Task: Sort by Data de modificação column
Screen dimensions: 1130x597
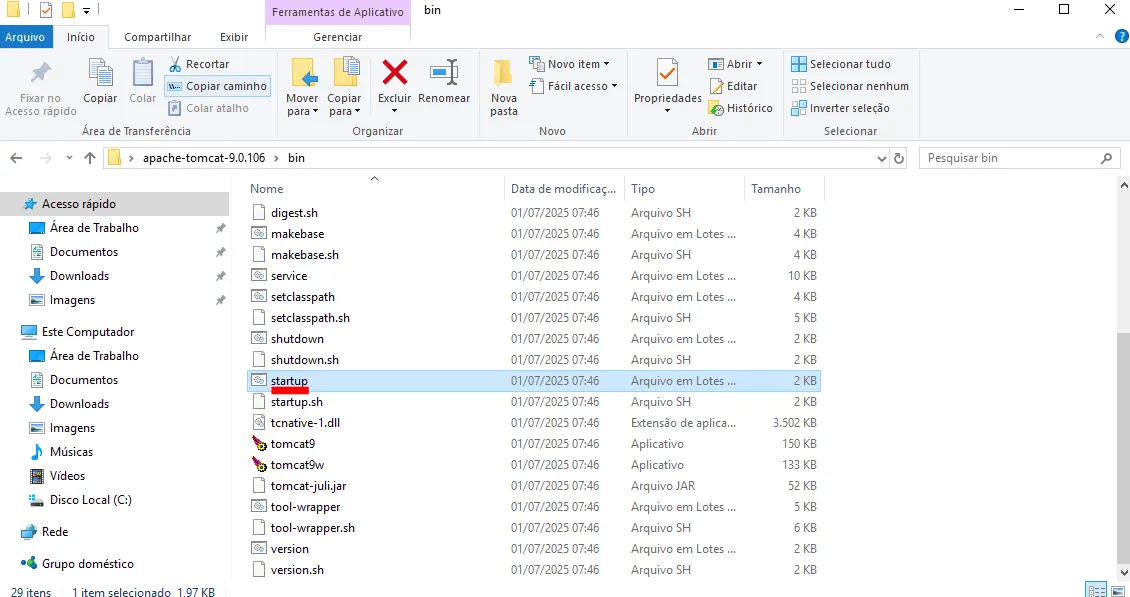Action: click(x=564, y=189)
